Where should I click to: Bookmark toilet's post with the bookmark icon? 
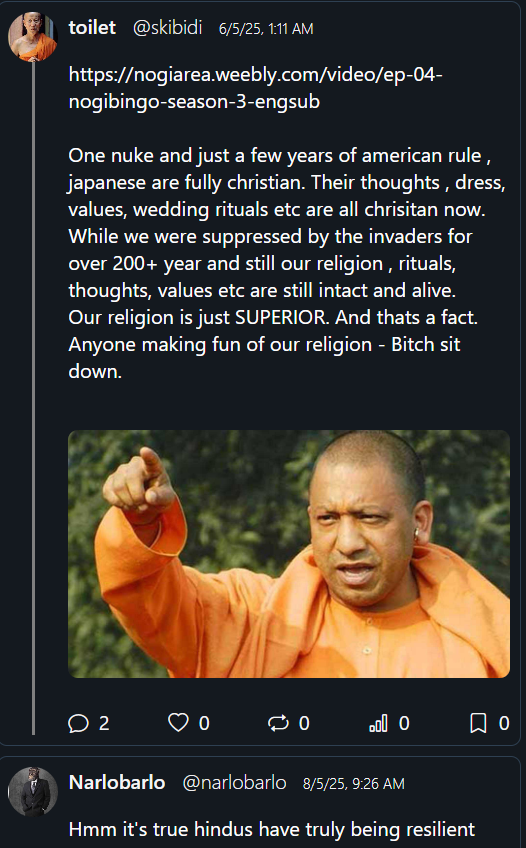coord(478,723)
